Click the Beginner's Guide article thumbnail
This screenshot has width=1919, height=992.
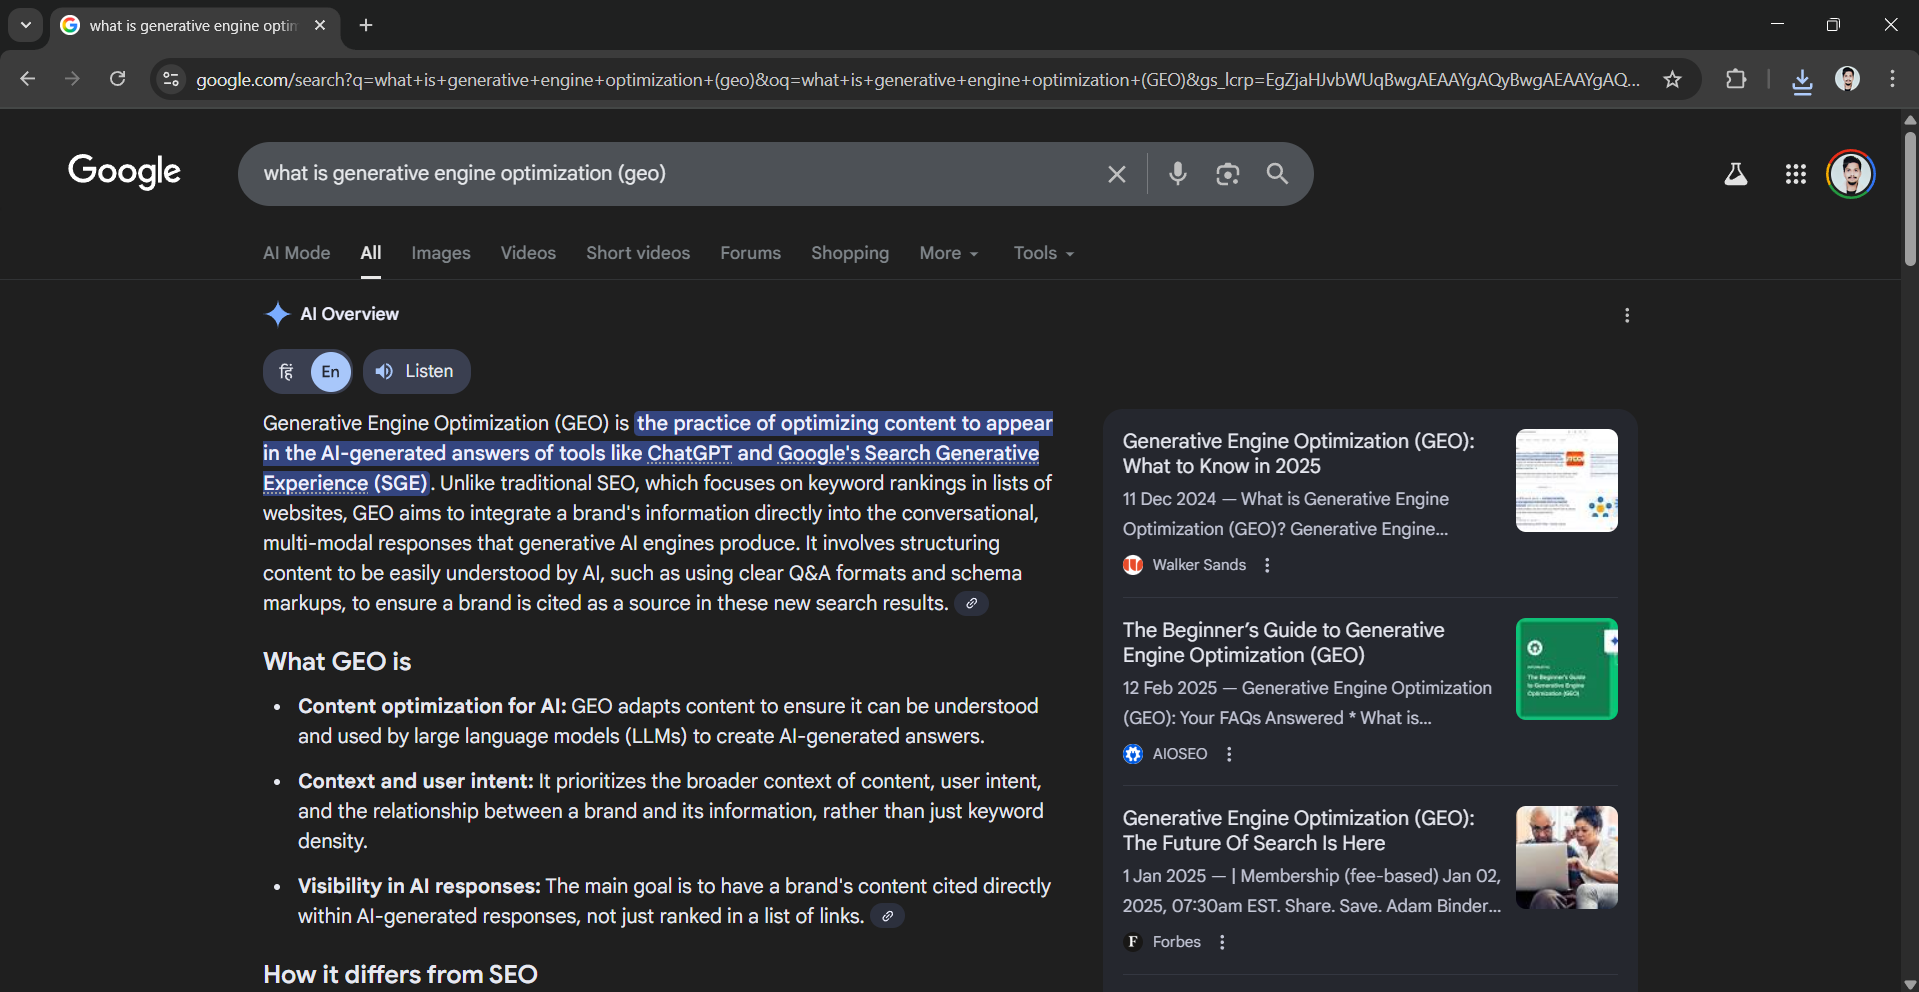1566,668
